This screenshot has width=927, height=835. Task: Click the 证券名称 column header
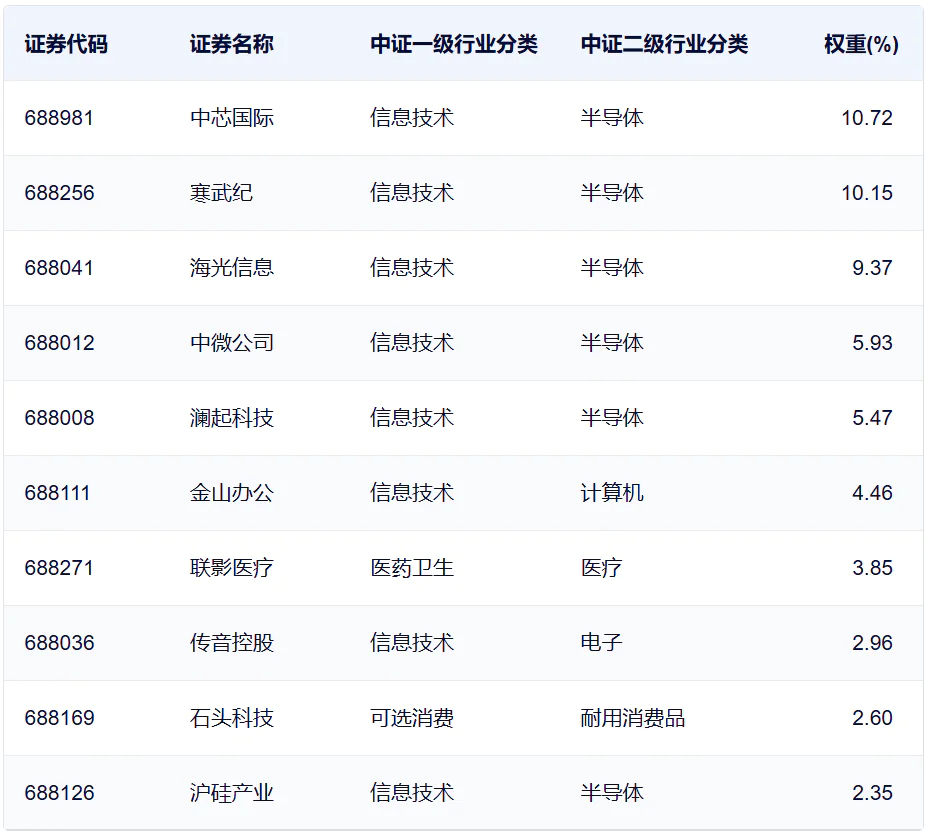(x=231, y=45)
